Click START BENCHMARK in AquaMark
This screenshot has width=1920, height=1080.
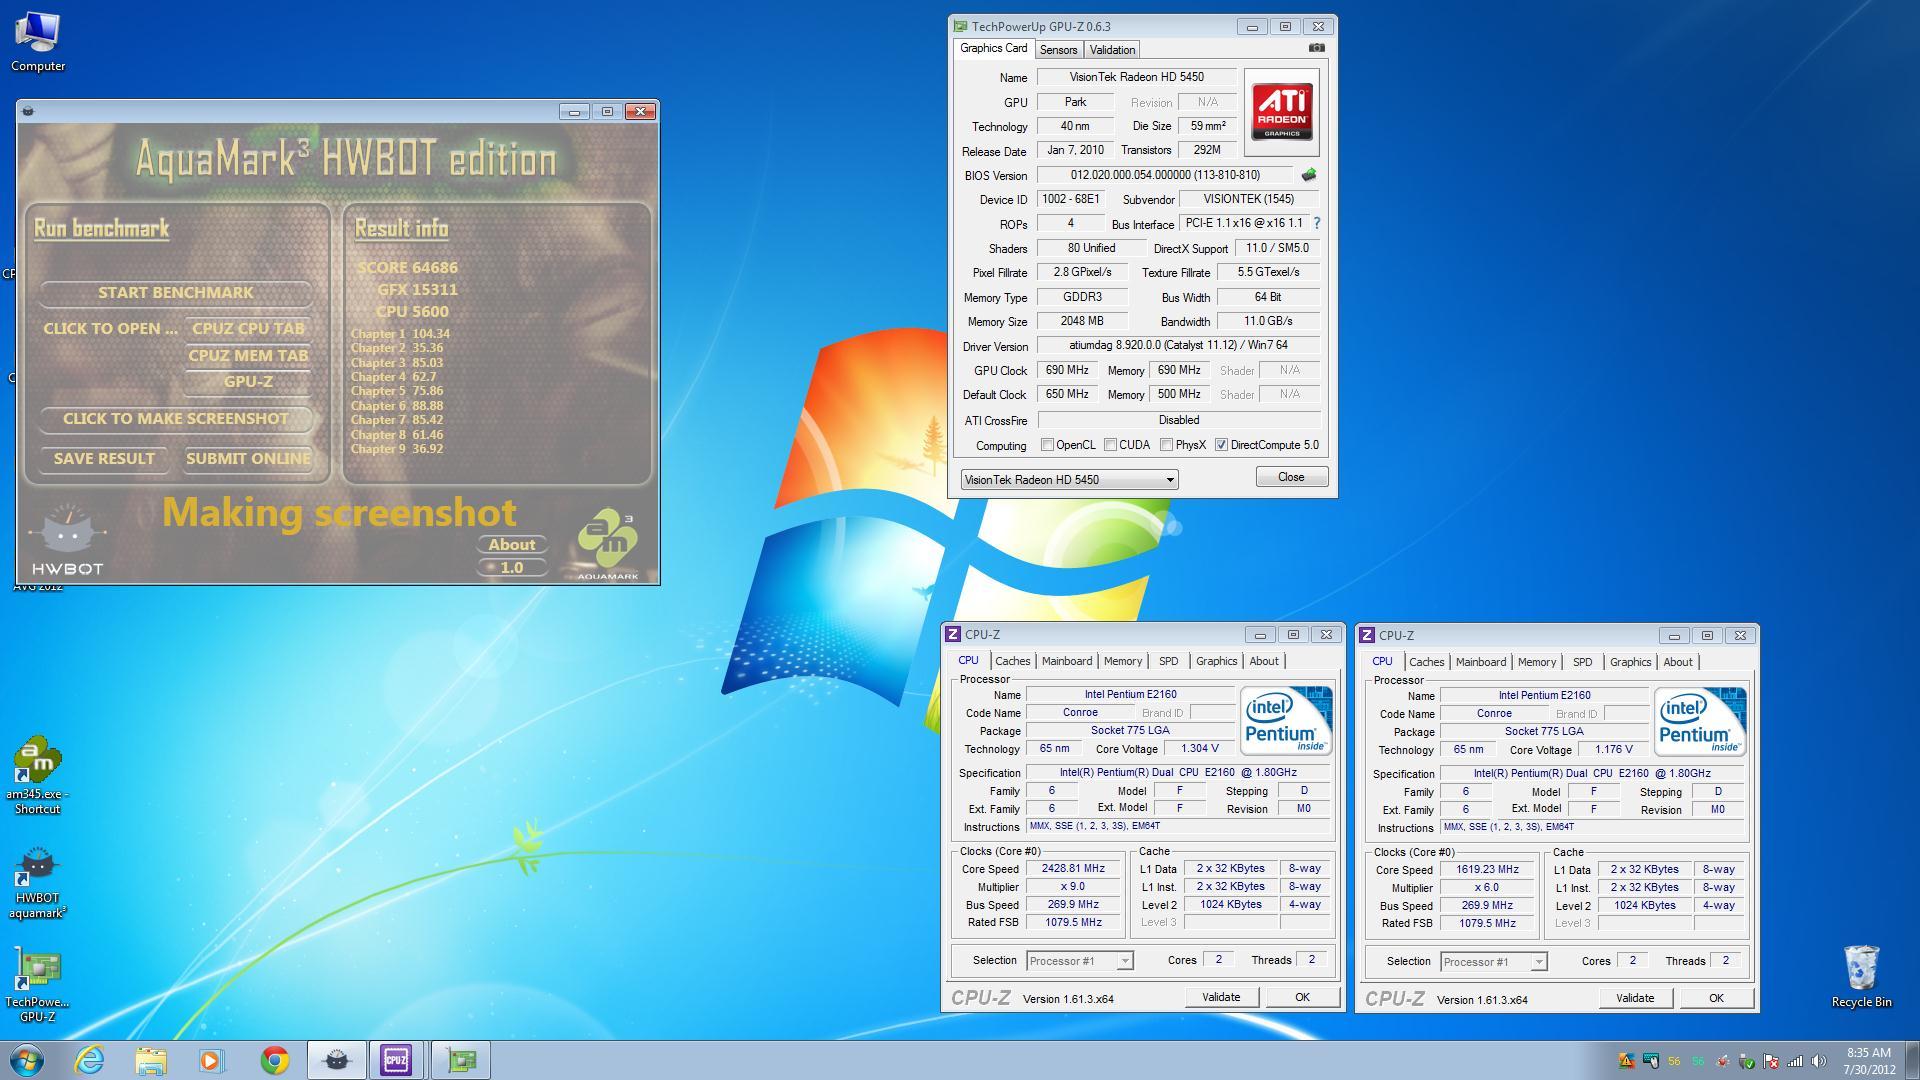(x=175, y=293)
